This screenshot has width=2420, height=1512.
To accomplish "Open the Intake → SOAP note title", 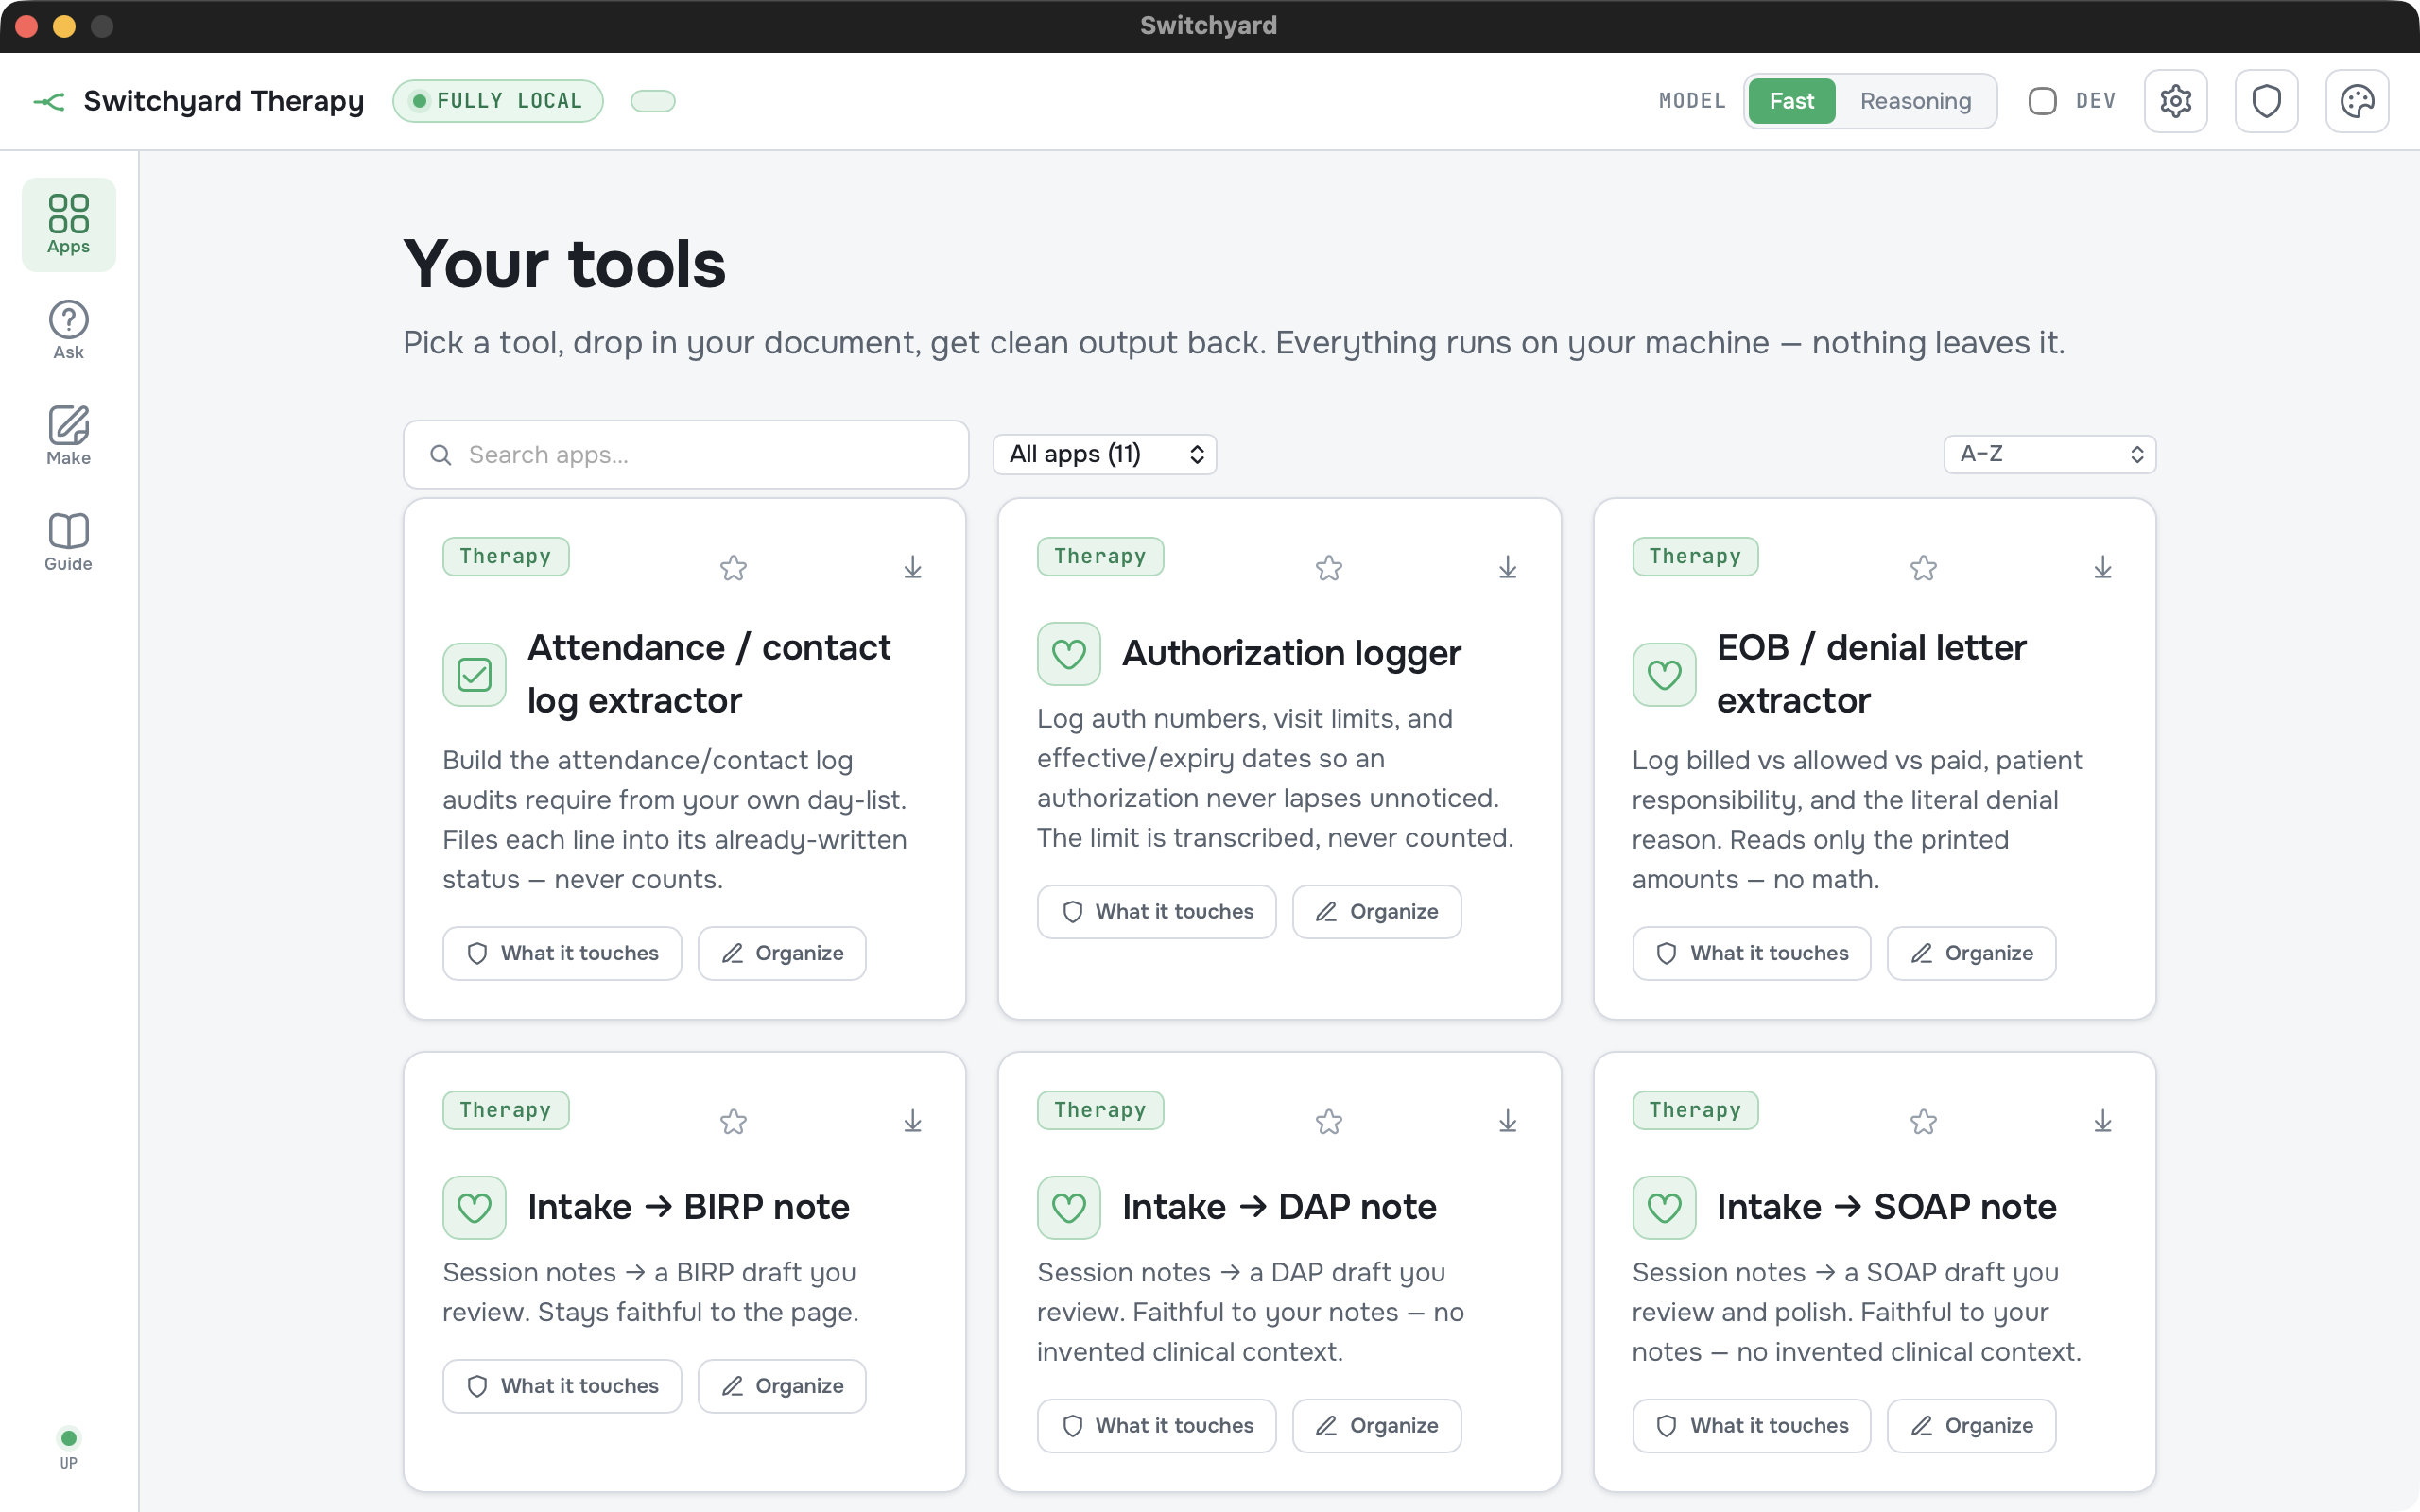I will point(1886,1208).
